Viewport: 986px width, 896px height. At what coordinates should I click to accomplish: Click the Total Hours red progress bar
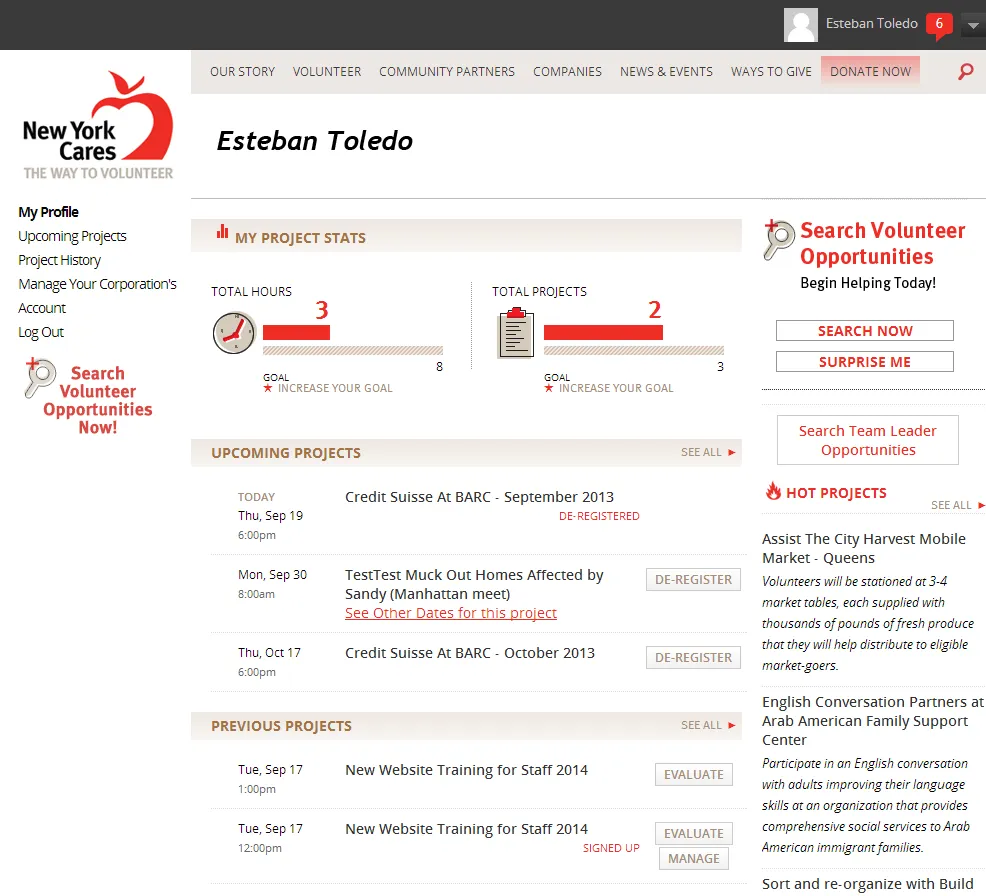tap(296, 332)
